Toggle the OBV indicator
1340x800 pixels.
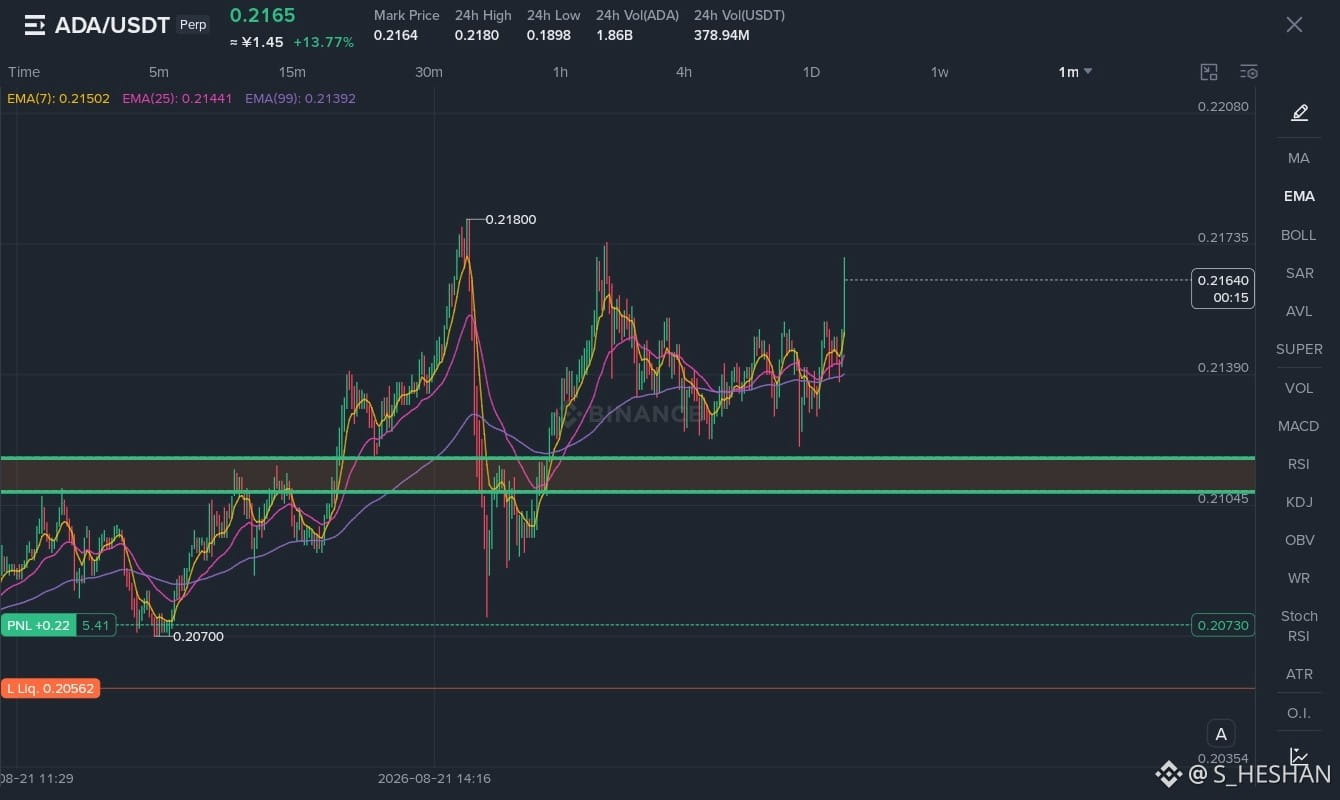pos(1299,540)
